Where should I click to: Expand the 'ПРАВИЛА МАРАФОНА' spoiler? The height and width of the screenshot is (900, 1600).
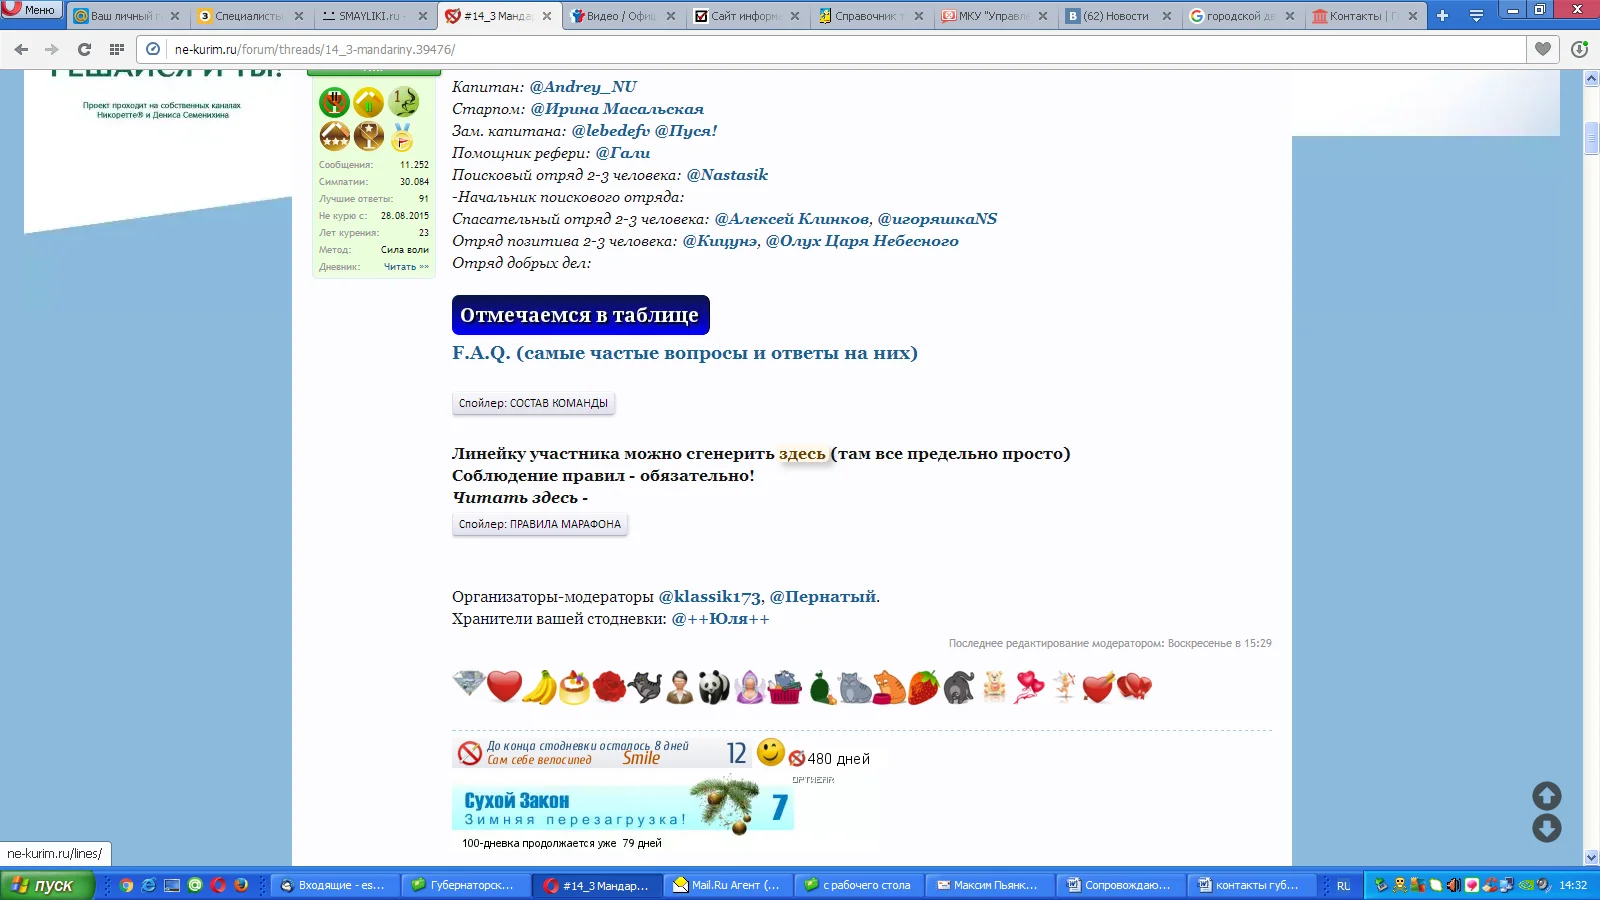pyautogui.click(x=540, y=524)
